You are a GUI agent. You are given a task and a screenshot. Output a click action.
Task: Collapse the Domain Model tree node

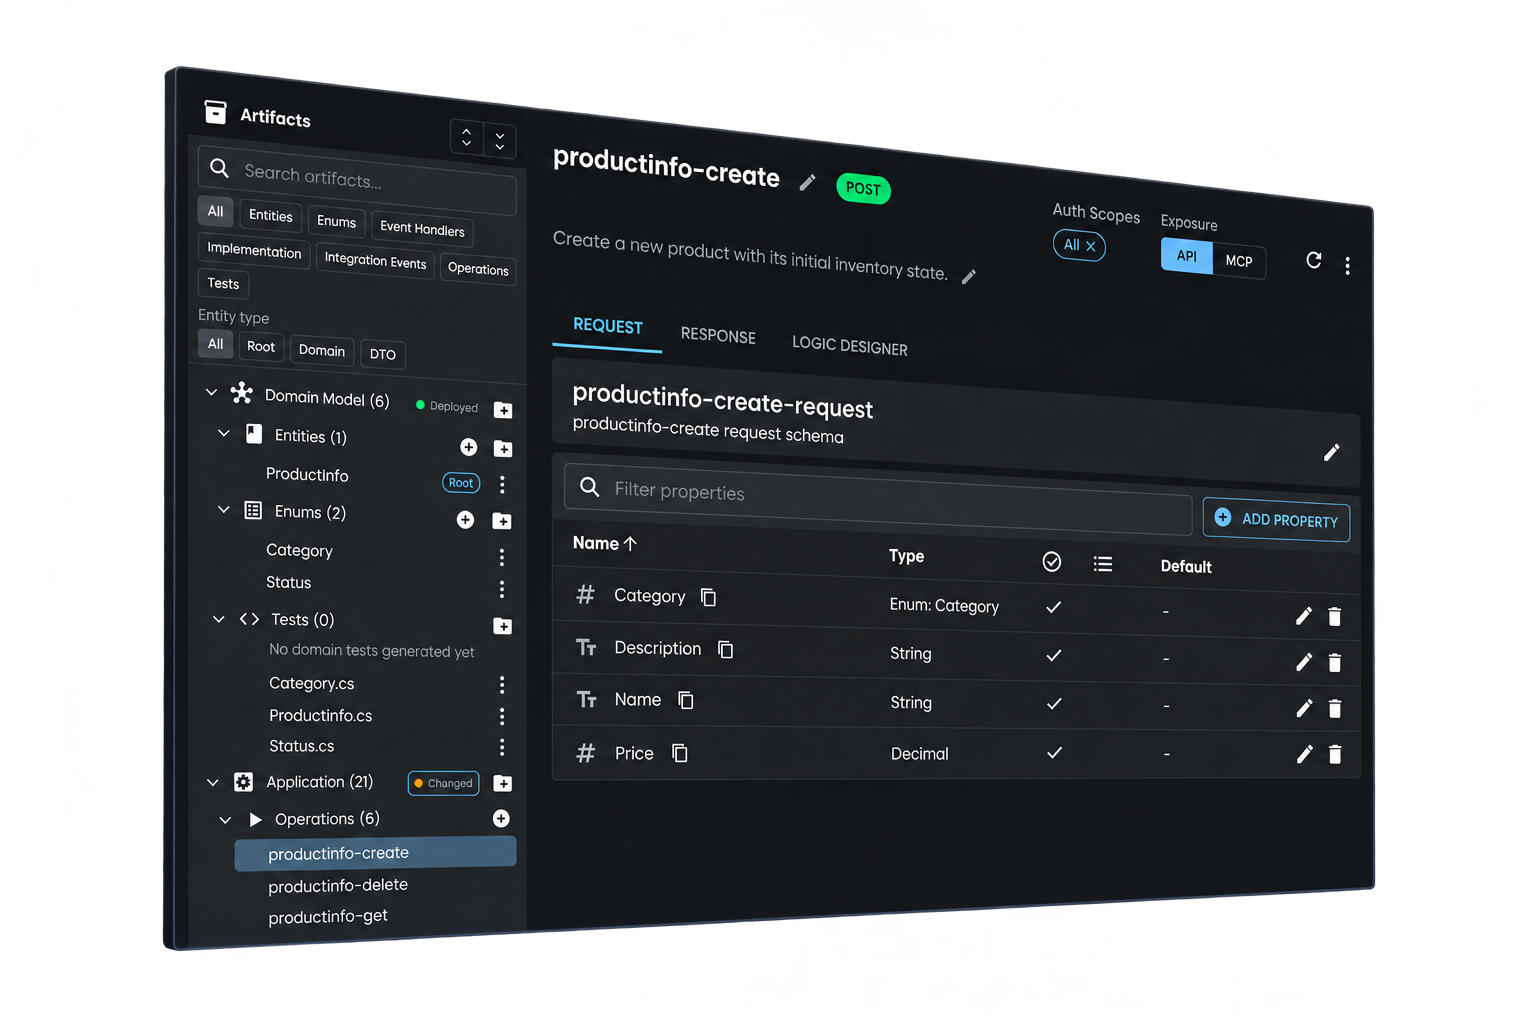[211, 393]
